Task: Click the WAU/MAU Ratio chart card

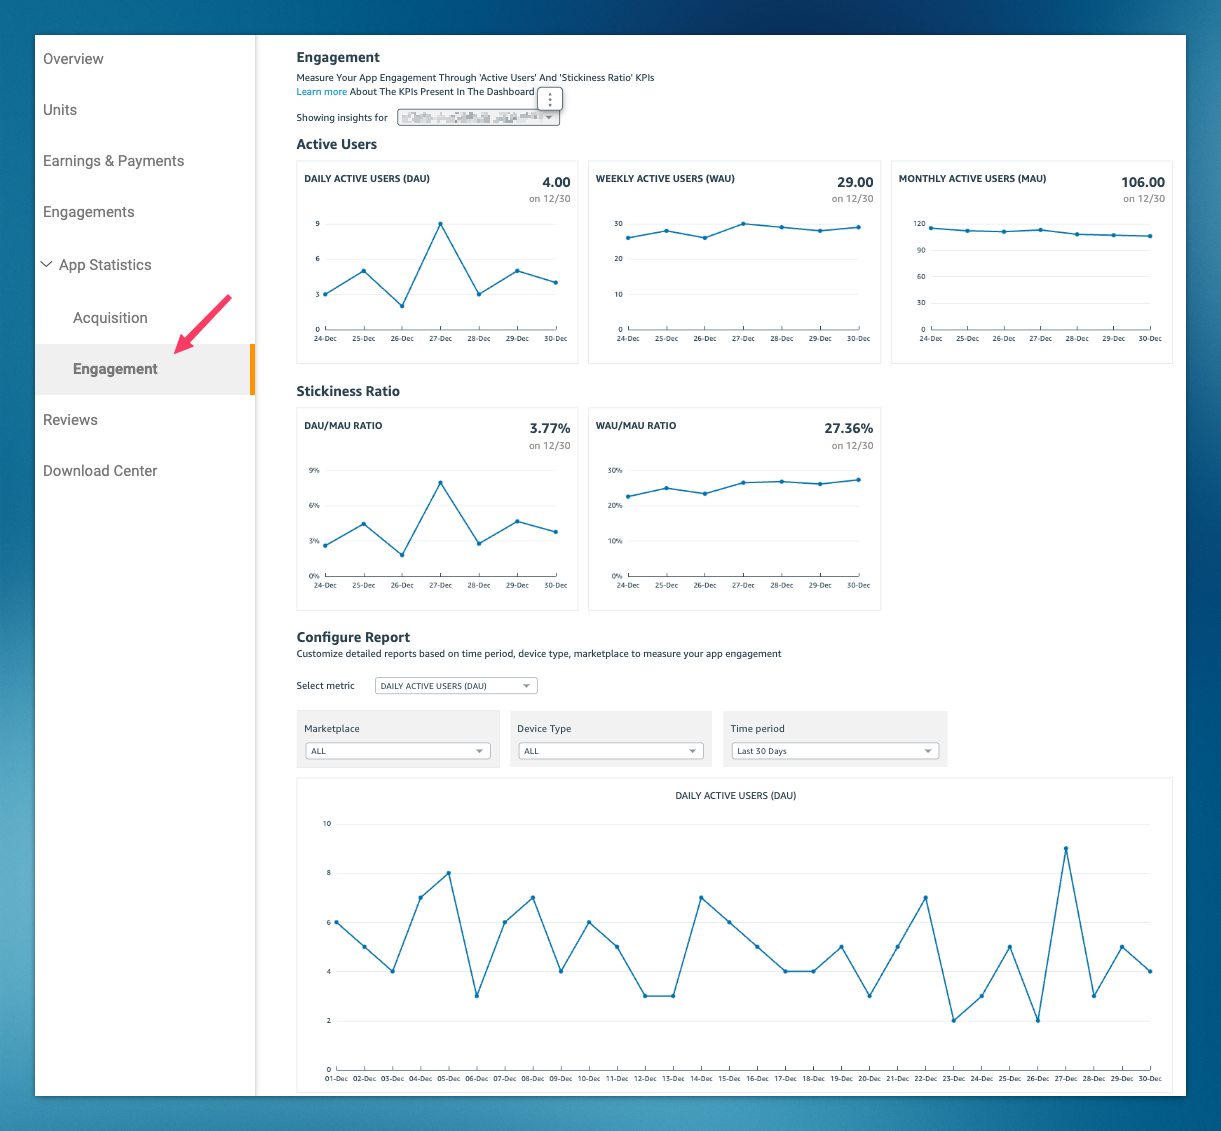Action: coord(734,508)
